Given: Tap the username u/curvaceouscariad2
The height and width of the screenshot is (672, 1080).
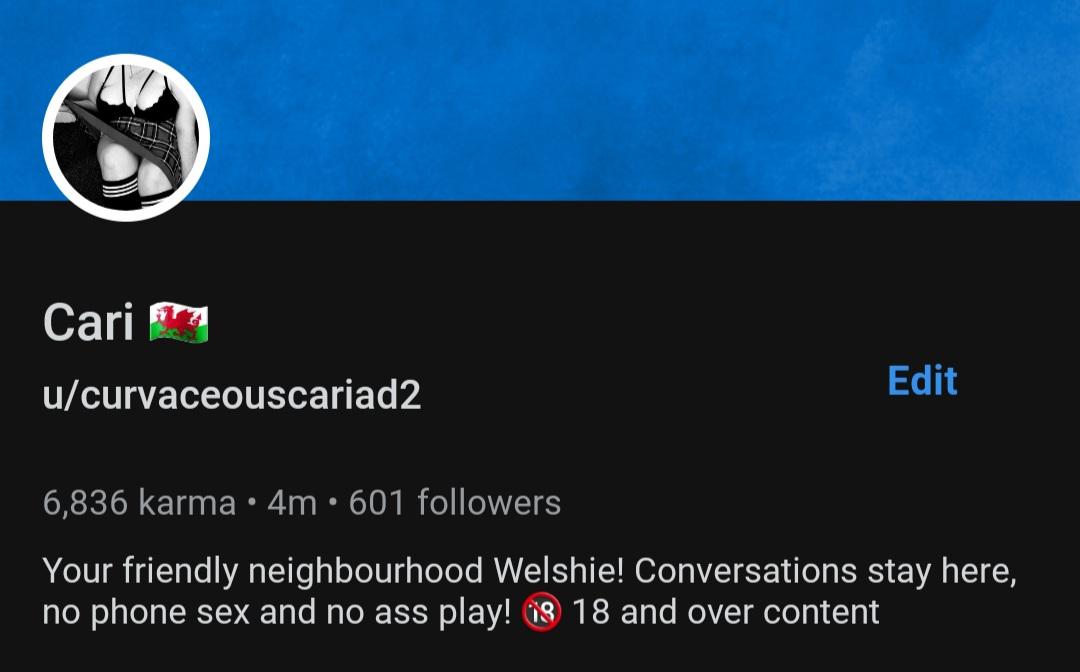Looking at the screenshot, I should coord(231,395).
